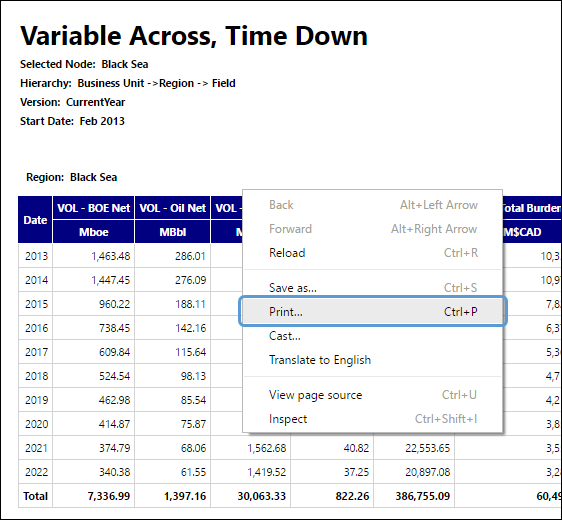Screen dimensions: 562x520
Task: Open View page source
Action: tap(373, 395)
